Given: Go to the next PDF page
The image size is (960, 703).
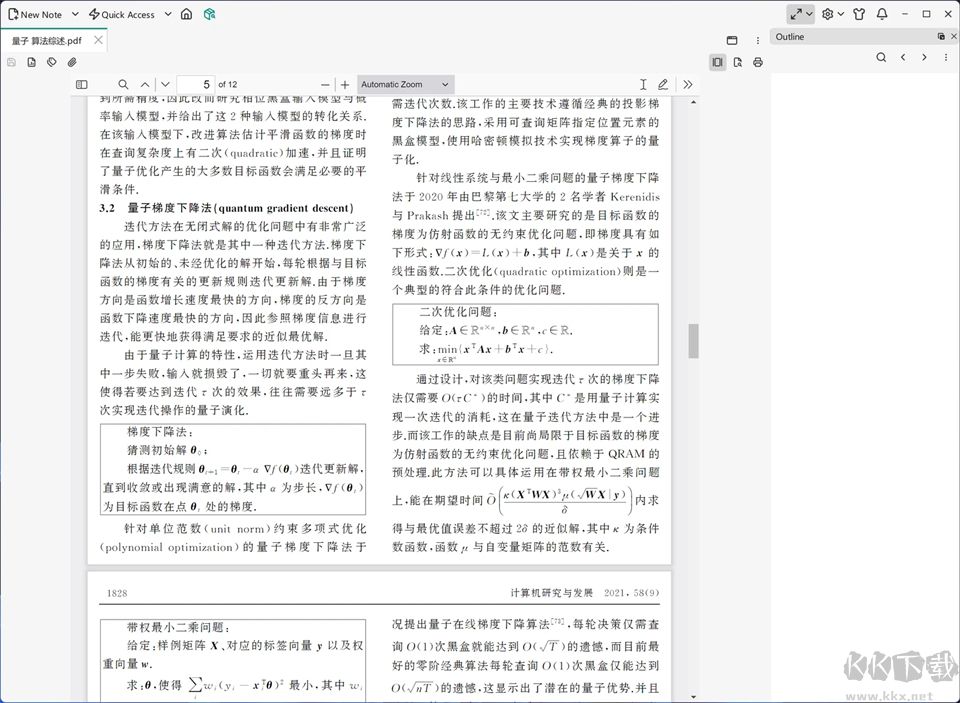Looking at the screenshot, I should click(165, 85).
